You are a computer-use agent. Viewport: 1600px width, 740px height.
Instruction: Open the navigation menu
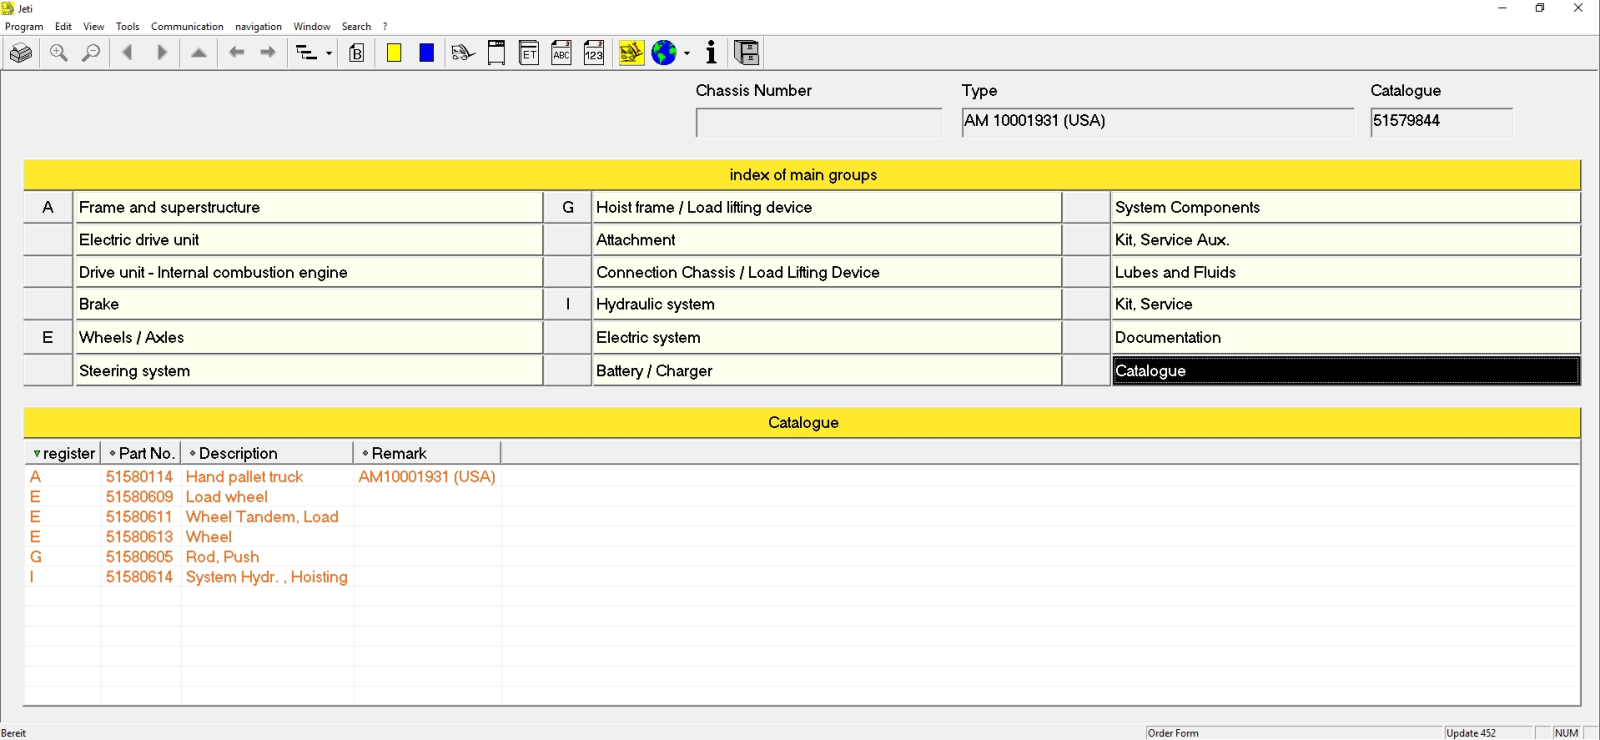[x=258, y=27]
